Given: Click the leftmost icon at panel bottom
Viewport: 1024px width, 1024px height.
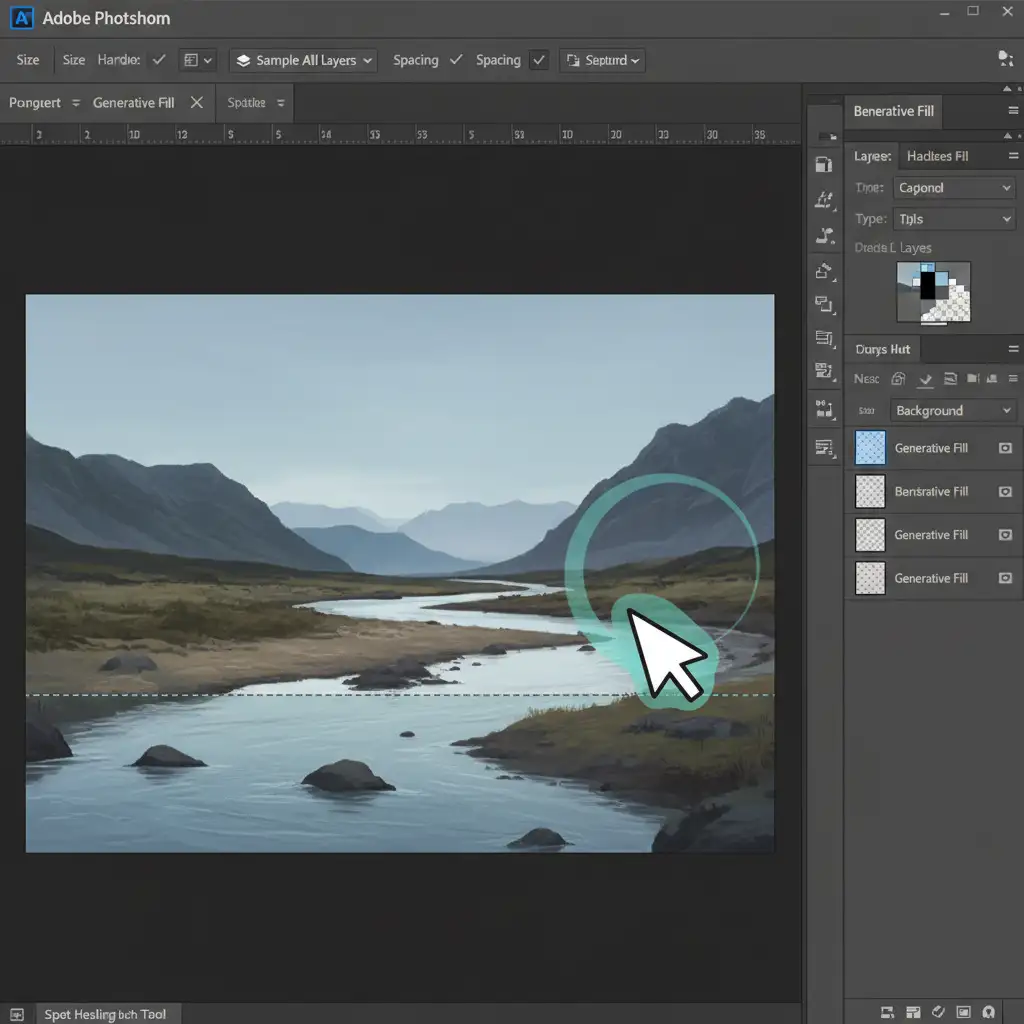Looking at the screenshot, I should tap(886, 1012).
